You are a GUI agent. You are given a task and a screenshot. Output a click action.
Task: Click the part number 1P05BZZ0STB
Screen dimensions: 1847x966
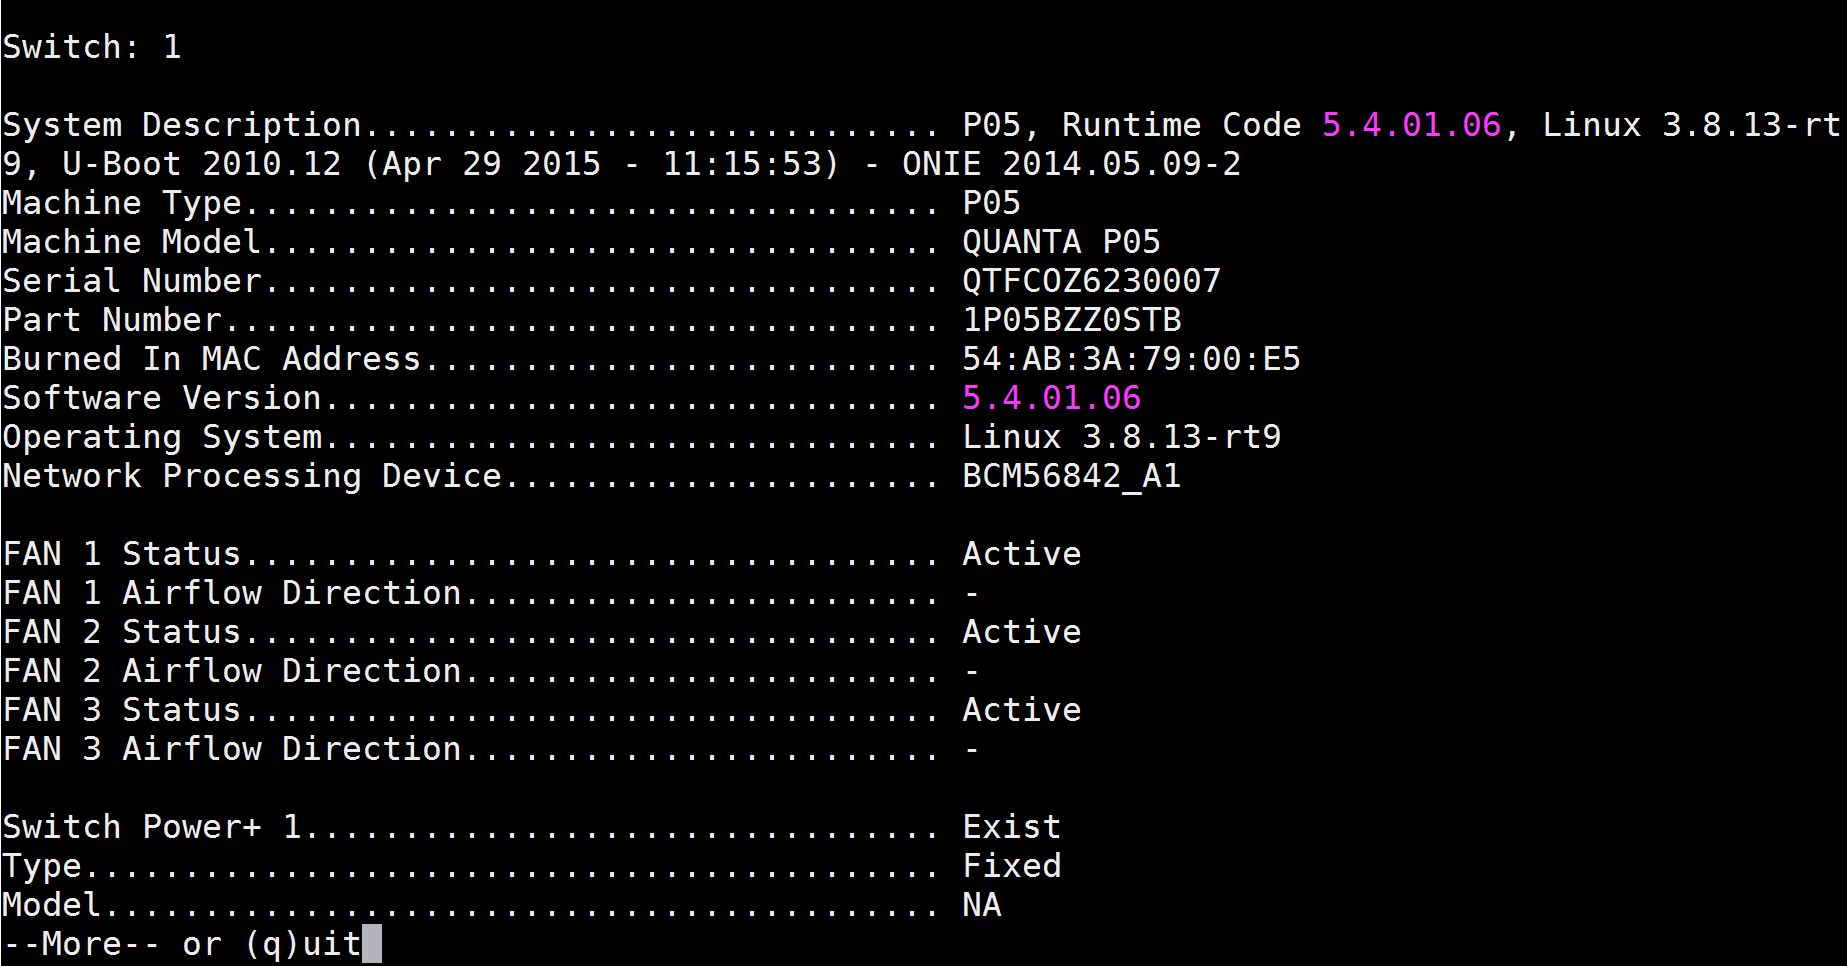pyautogui.click(x=1071, y=320)
